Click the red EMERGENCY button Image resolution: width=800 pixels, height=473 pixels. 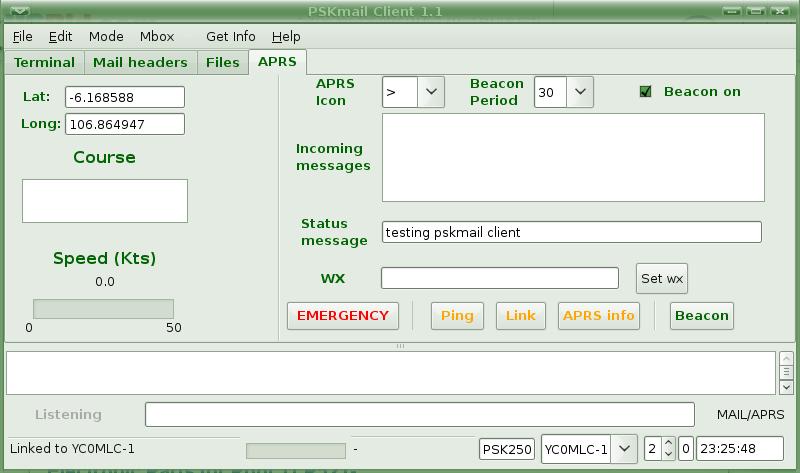click(343, 316)
